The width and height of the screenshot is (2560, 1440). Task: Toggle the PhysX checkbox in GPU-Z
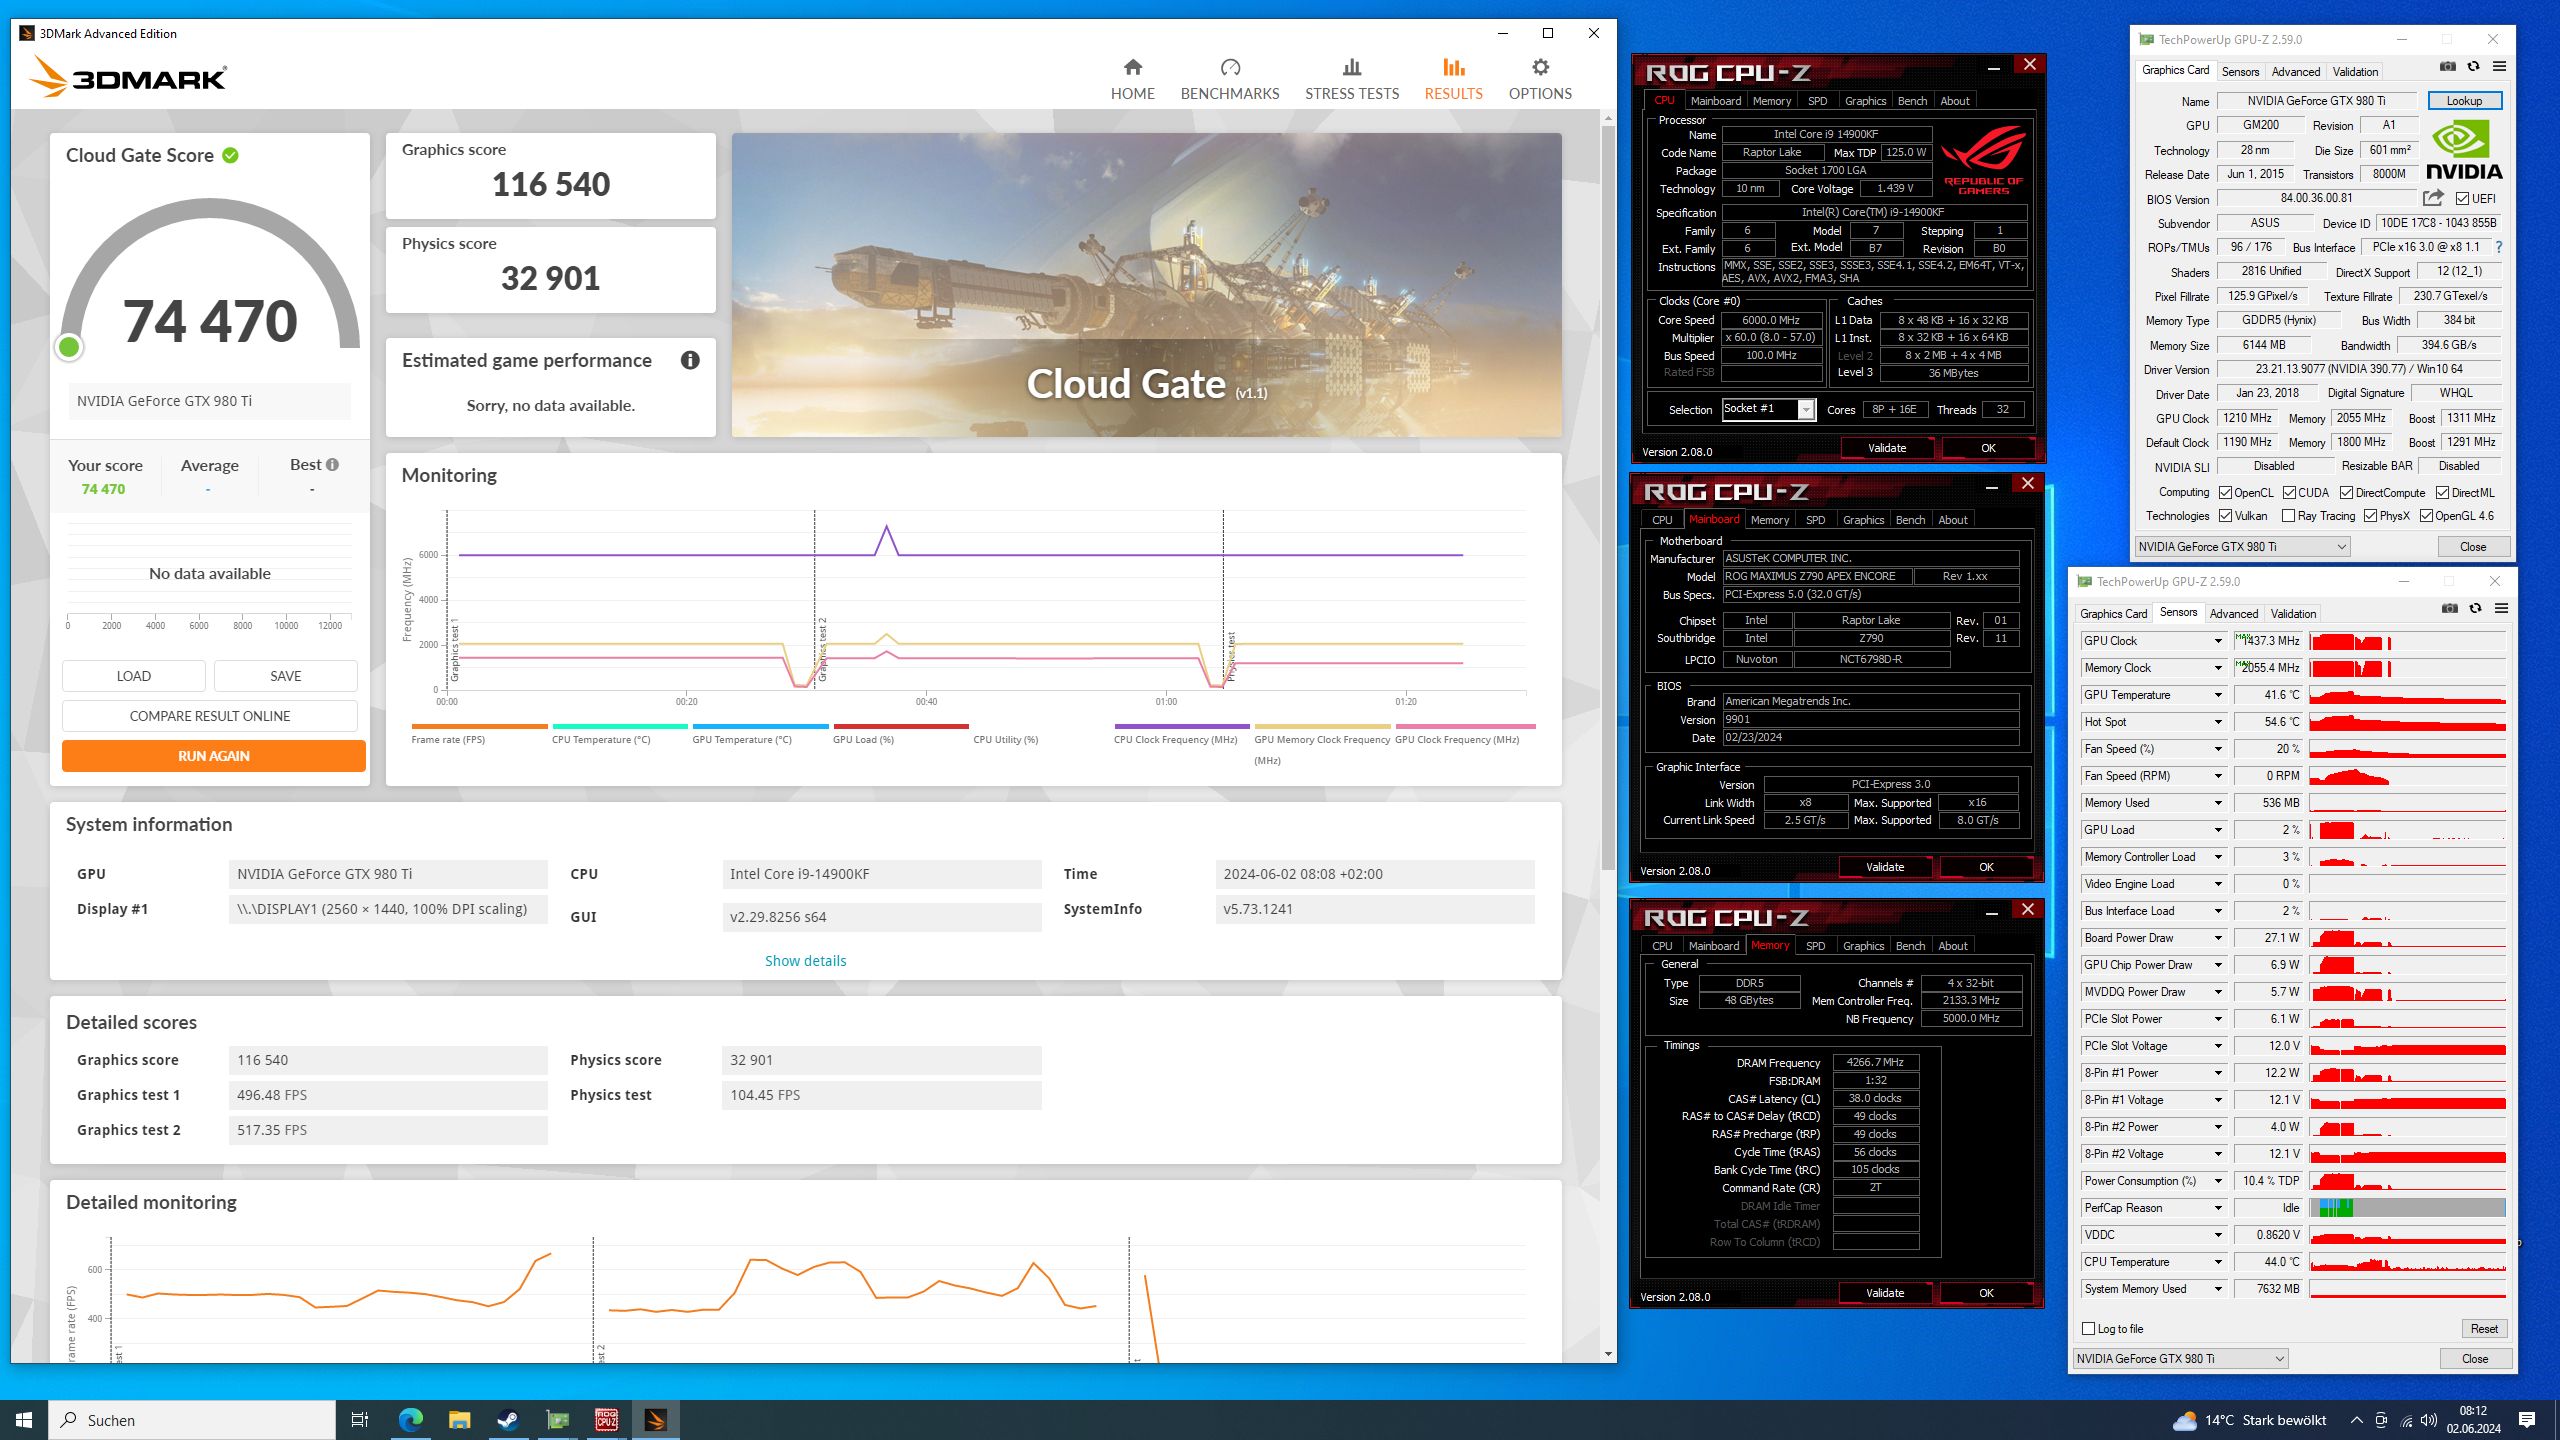tap(2370, 516)
